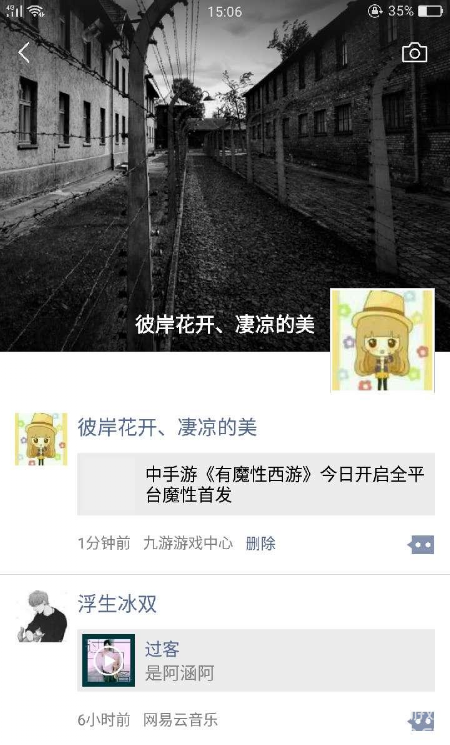Open the small girl avatar beside first post

click(41, 439)
